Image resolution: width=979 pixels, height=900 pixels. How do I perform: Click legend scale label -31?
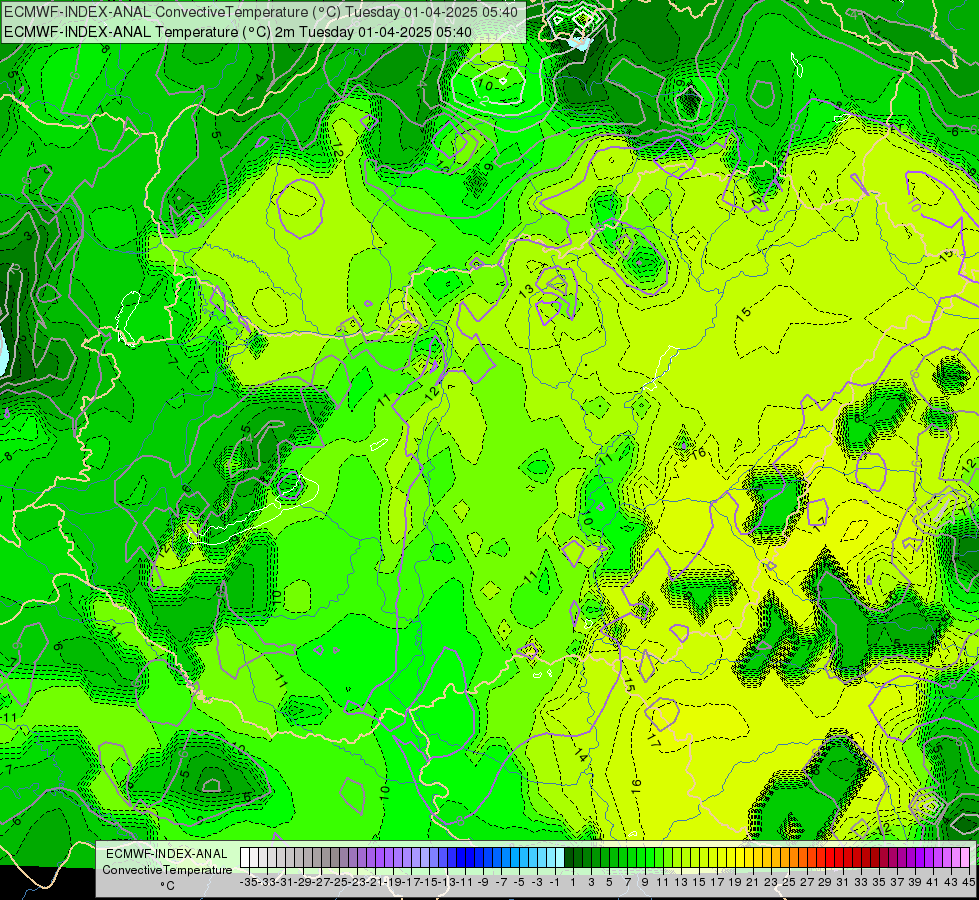[285, 882]
